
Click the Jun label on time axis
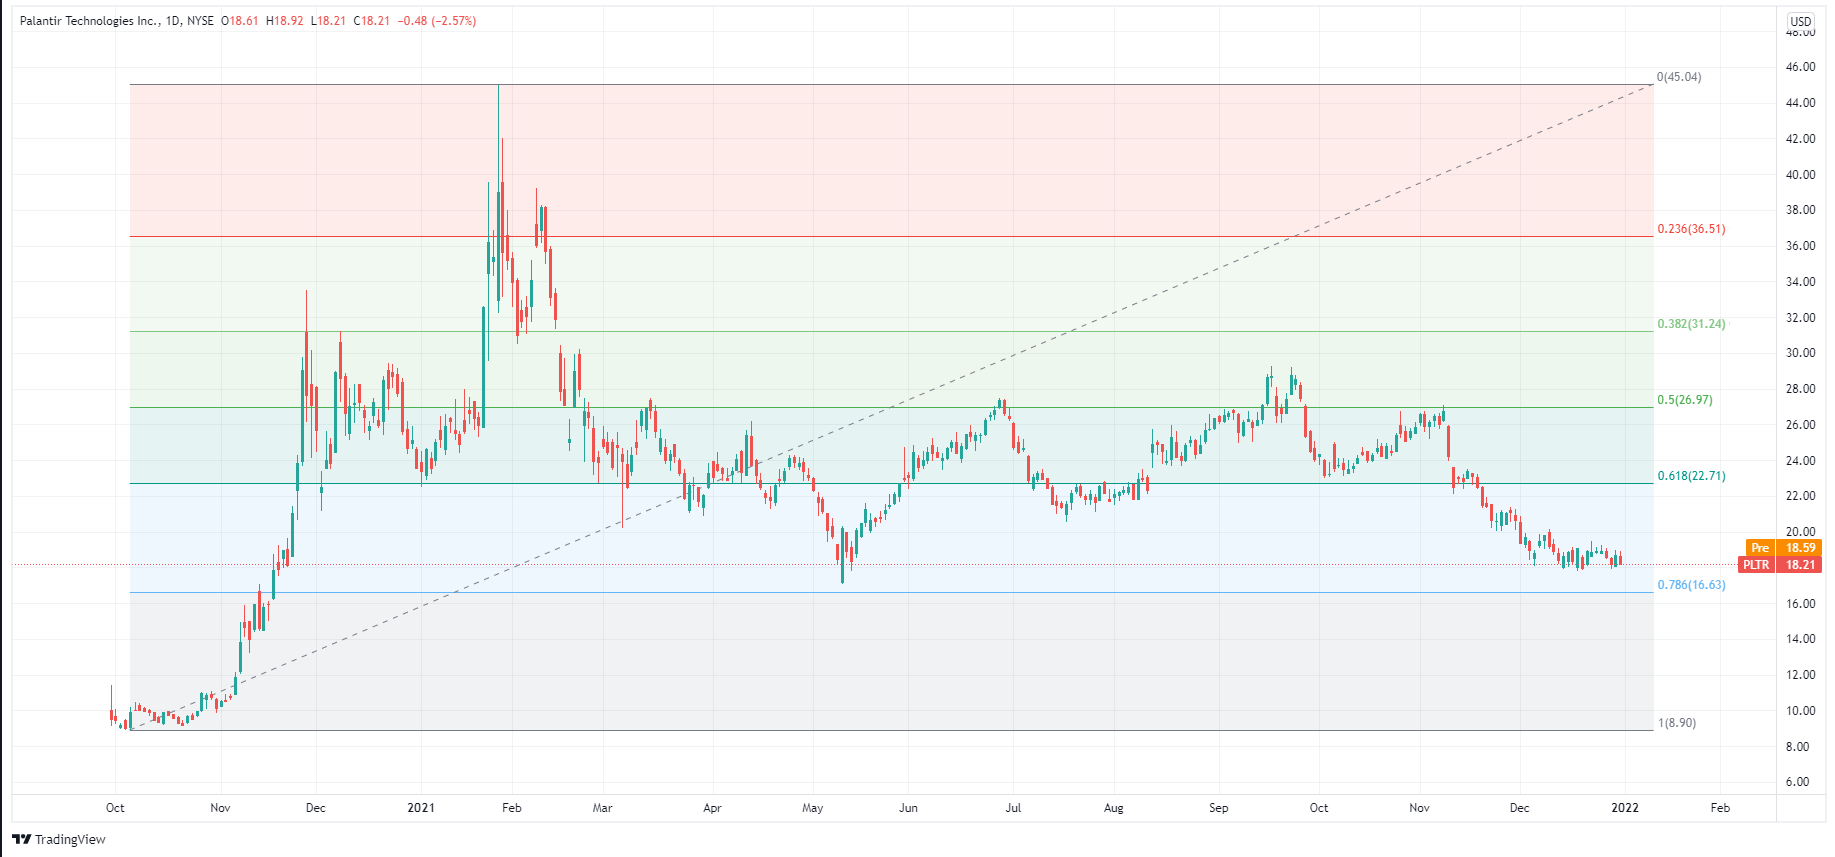point(908,808)
